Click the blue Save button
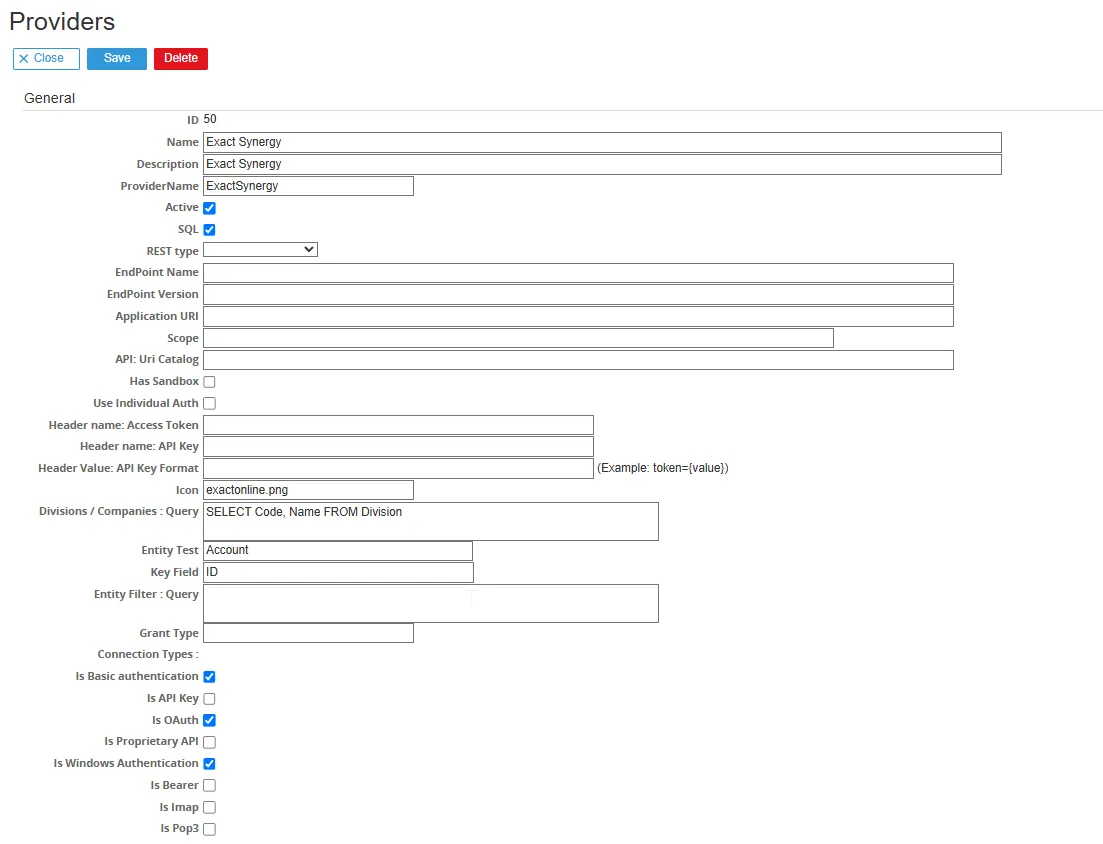 [117, 59]
